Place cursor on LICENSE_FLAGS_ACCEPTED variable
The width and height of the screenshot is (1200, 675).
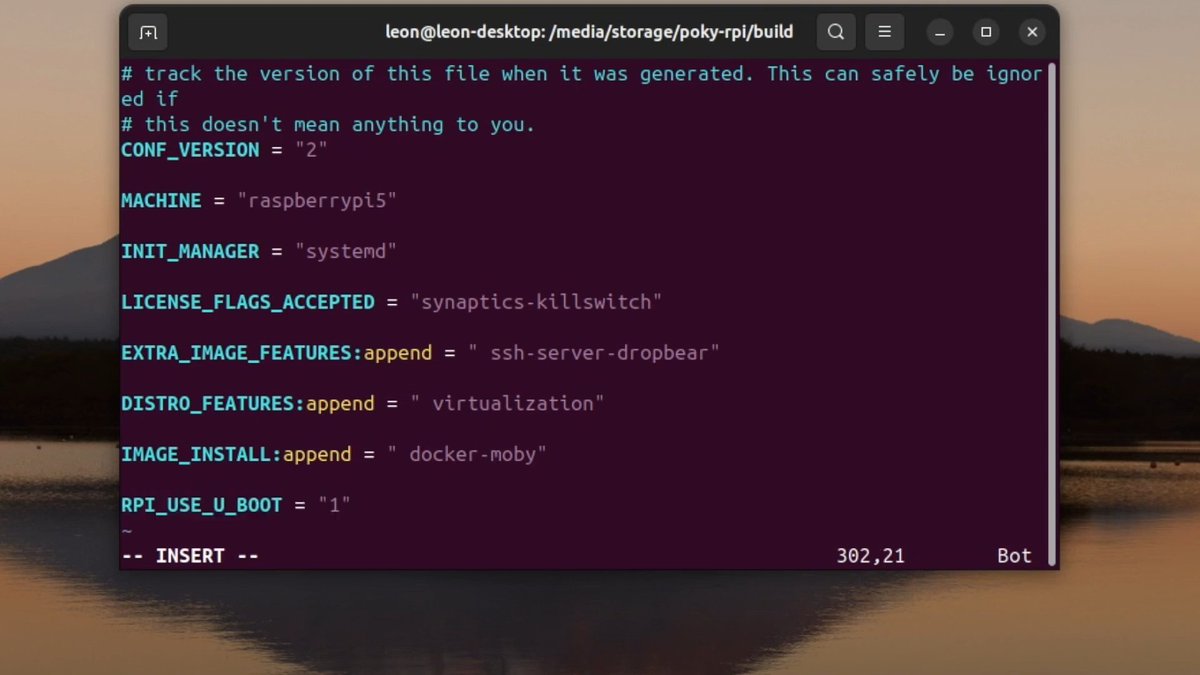click(x=248, y=302)
